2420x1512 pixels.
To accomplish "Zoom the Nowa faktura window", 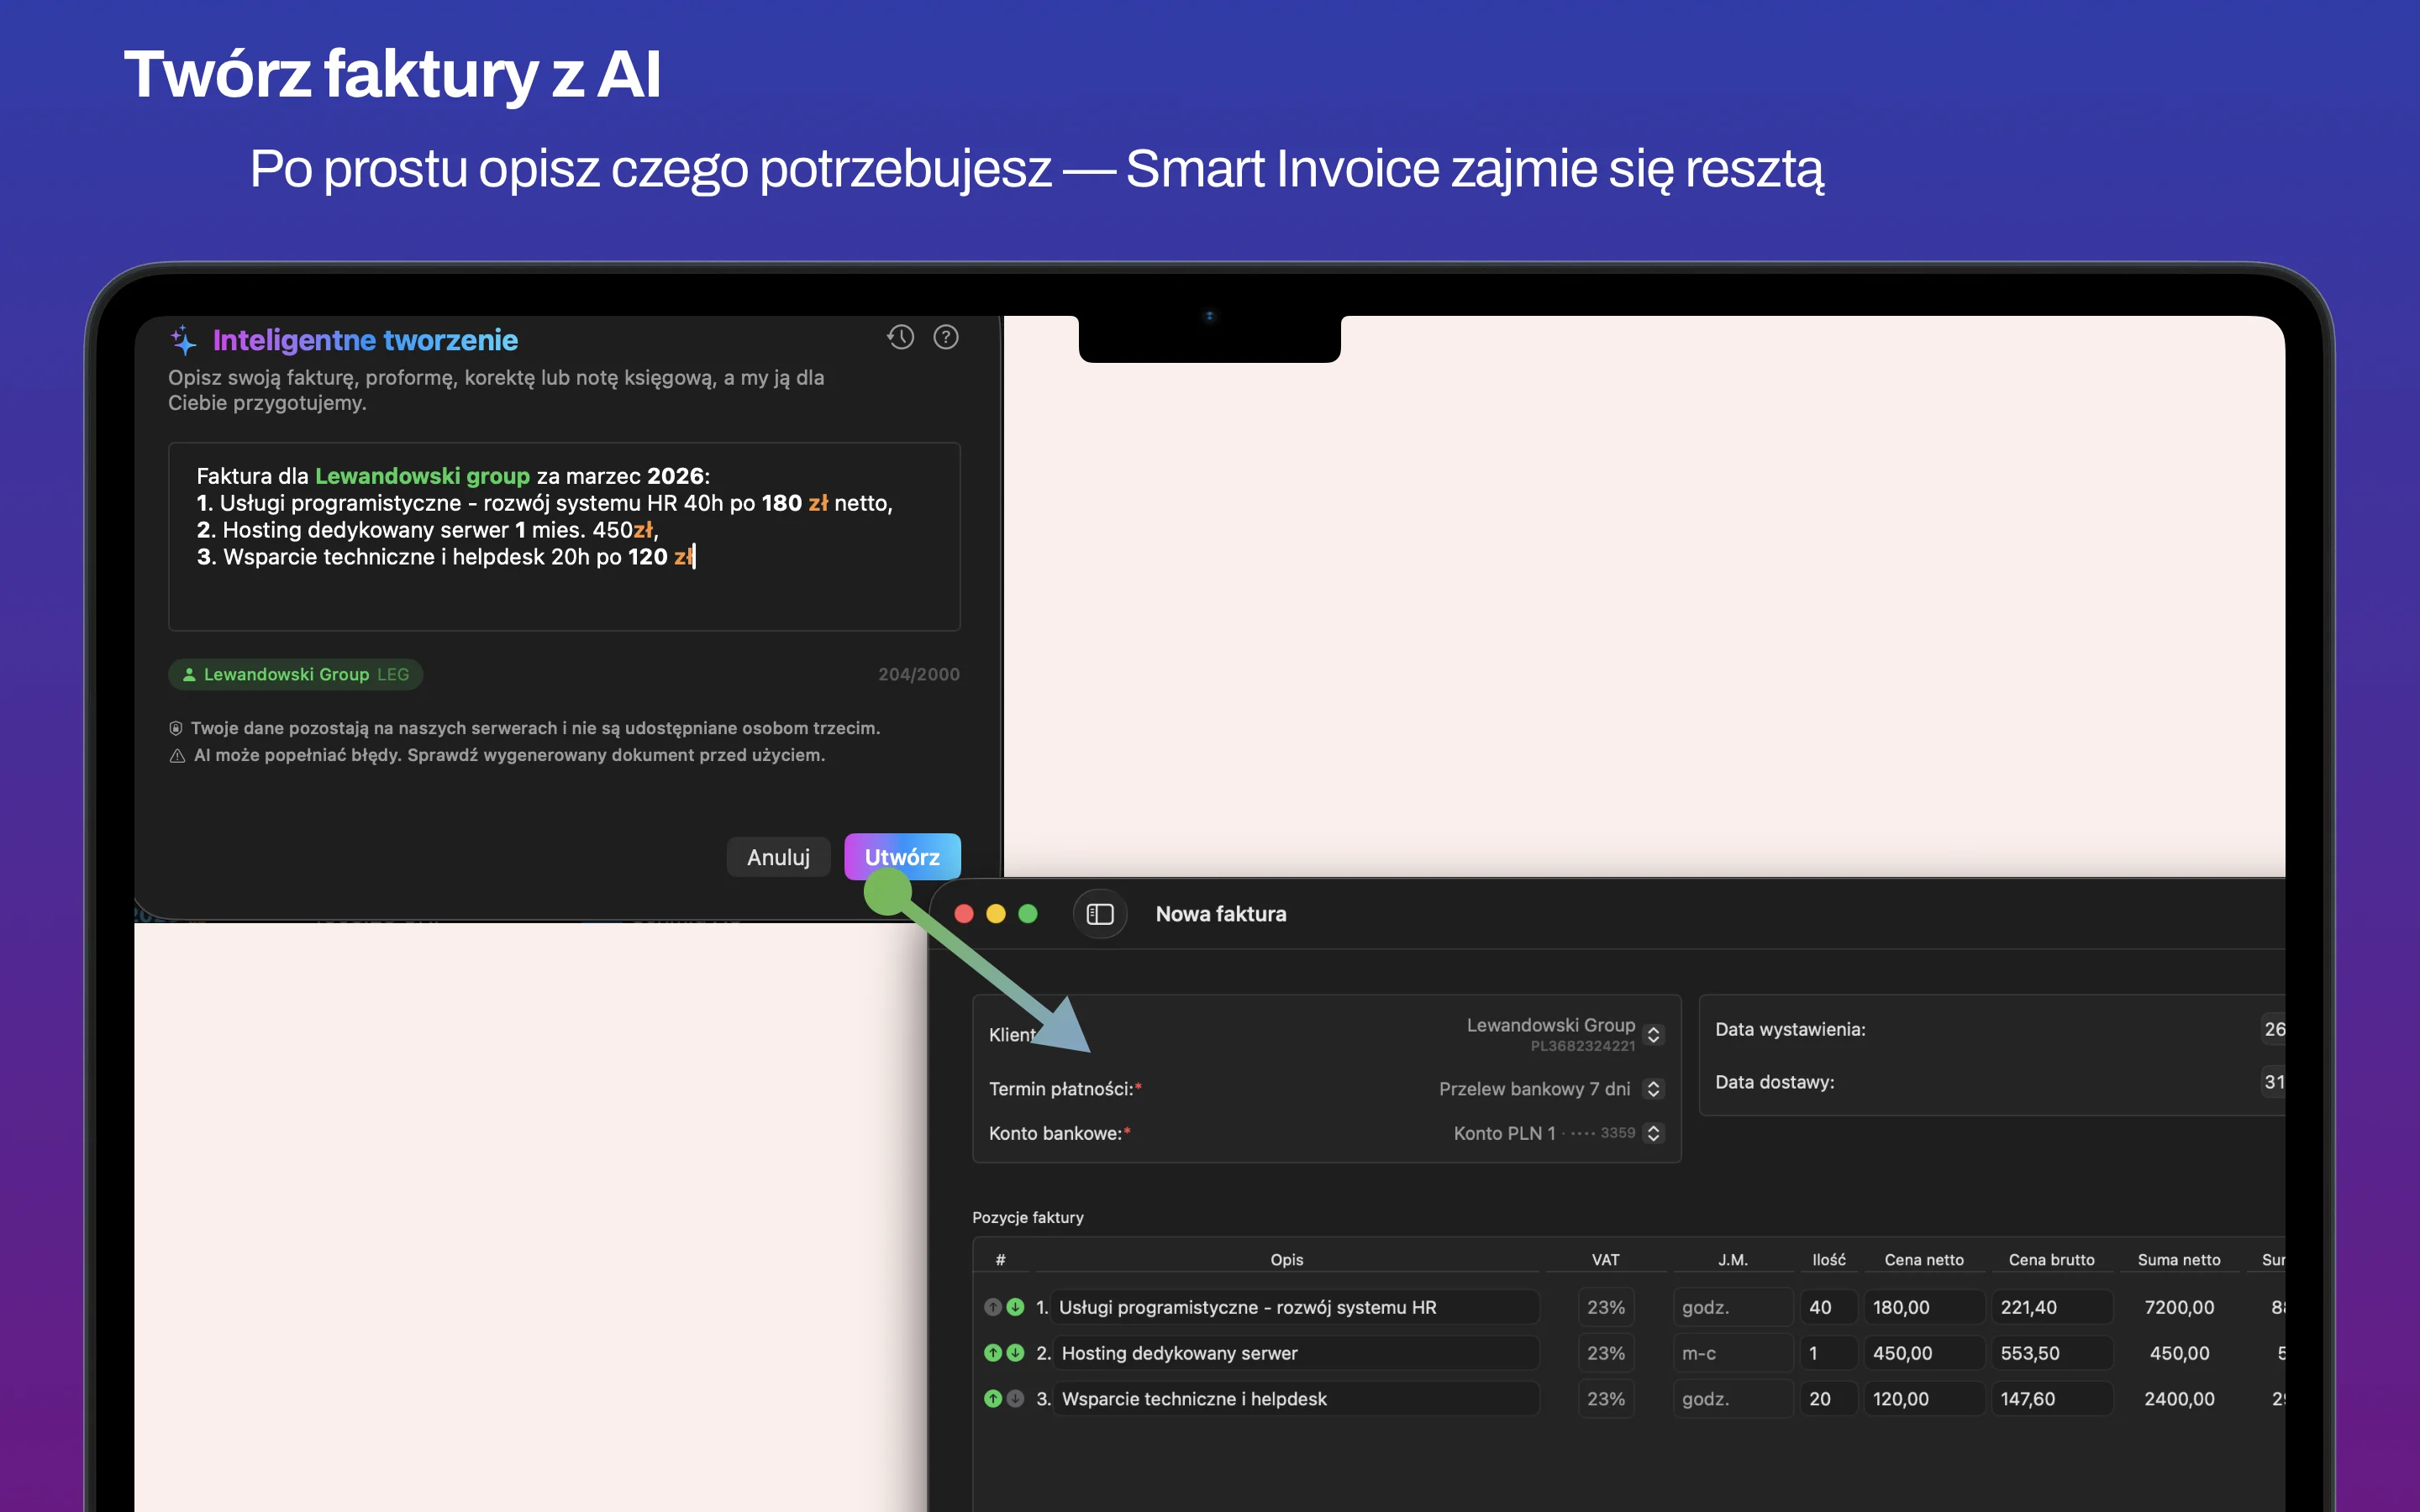I will pyautogui.click(x=1028, y=914).
